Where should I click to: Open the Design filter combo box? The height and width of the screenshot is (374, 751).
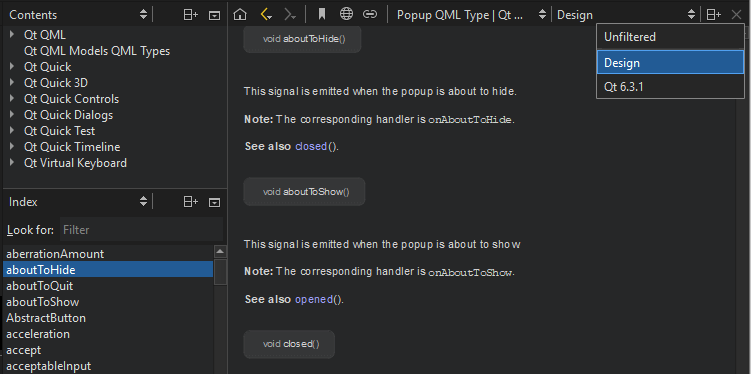pyautogui.click(x=626, y=15)
